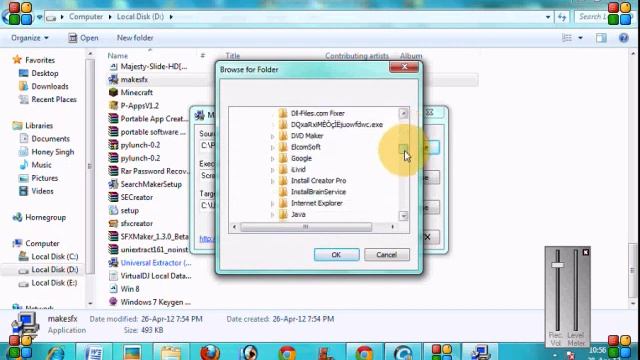The height and width of the screenshot is (360, 640).
Task: Click folder tree scroll down arrow
Action: click(403, 216)
